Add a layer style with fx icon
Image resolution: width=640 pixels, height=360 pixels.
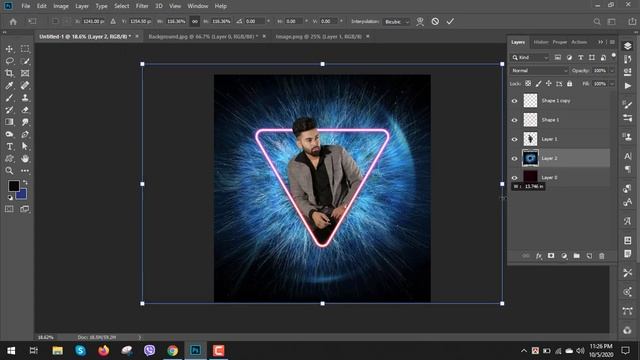coord(538,256)
